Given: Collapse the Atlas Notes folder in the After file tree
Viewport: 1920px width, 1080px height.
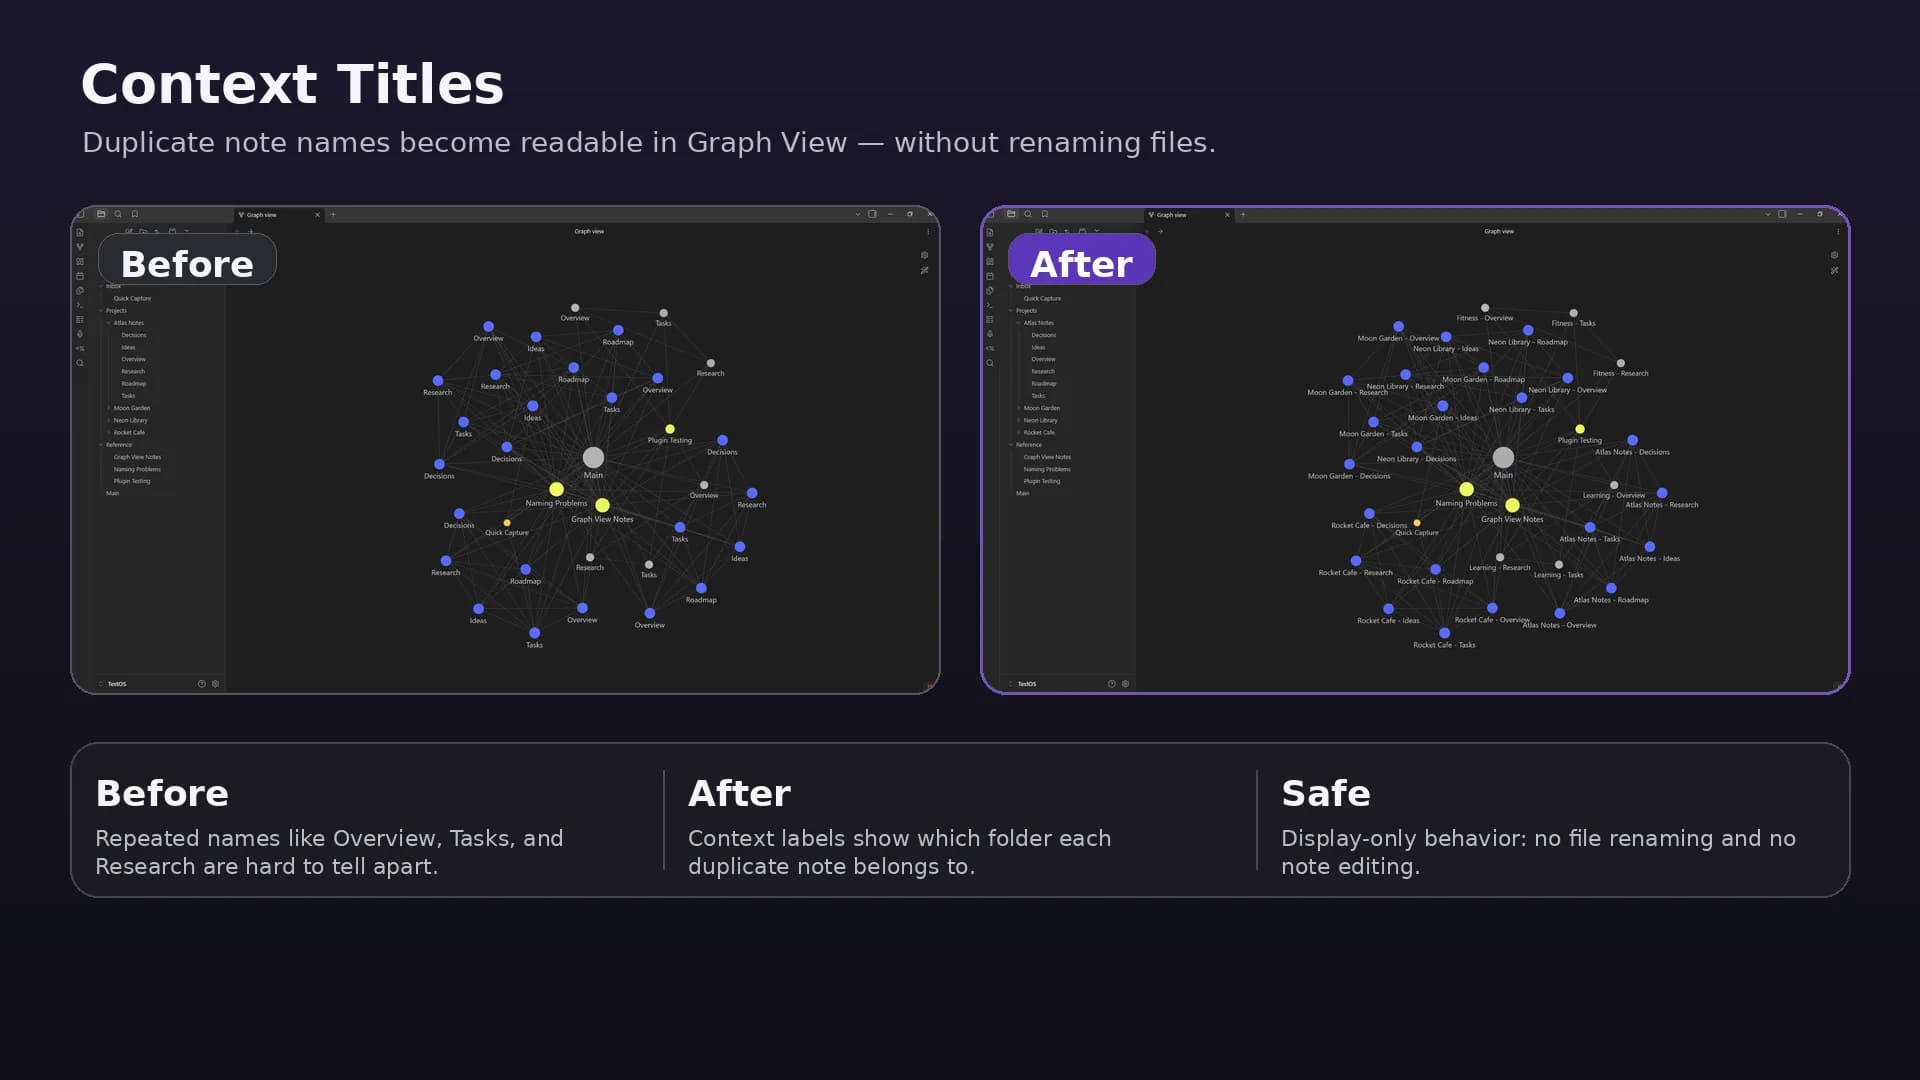Looking at the screenshot, I should (x=1038, y=323).
